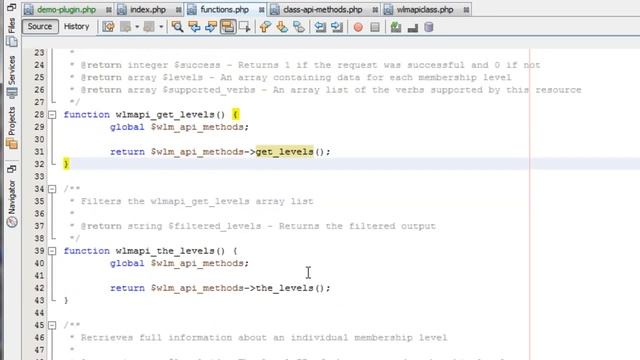Close the demo-plugin.php tab

[x=109, y=10]
